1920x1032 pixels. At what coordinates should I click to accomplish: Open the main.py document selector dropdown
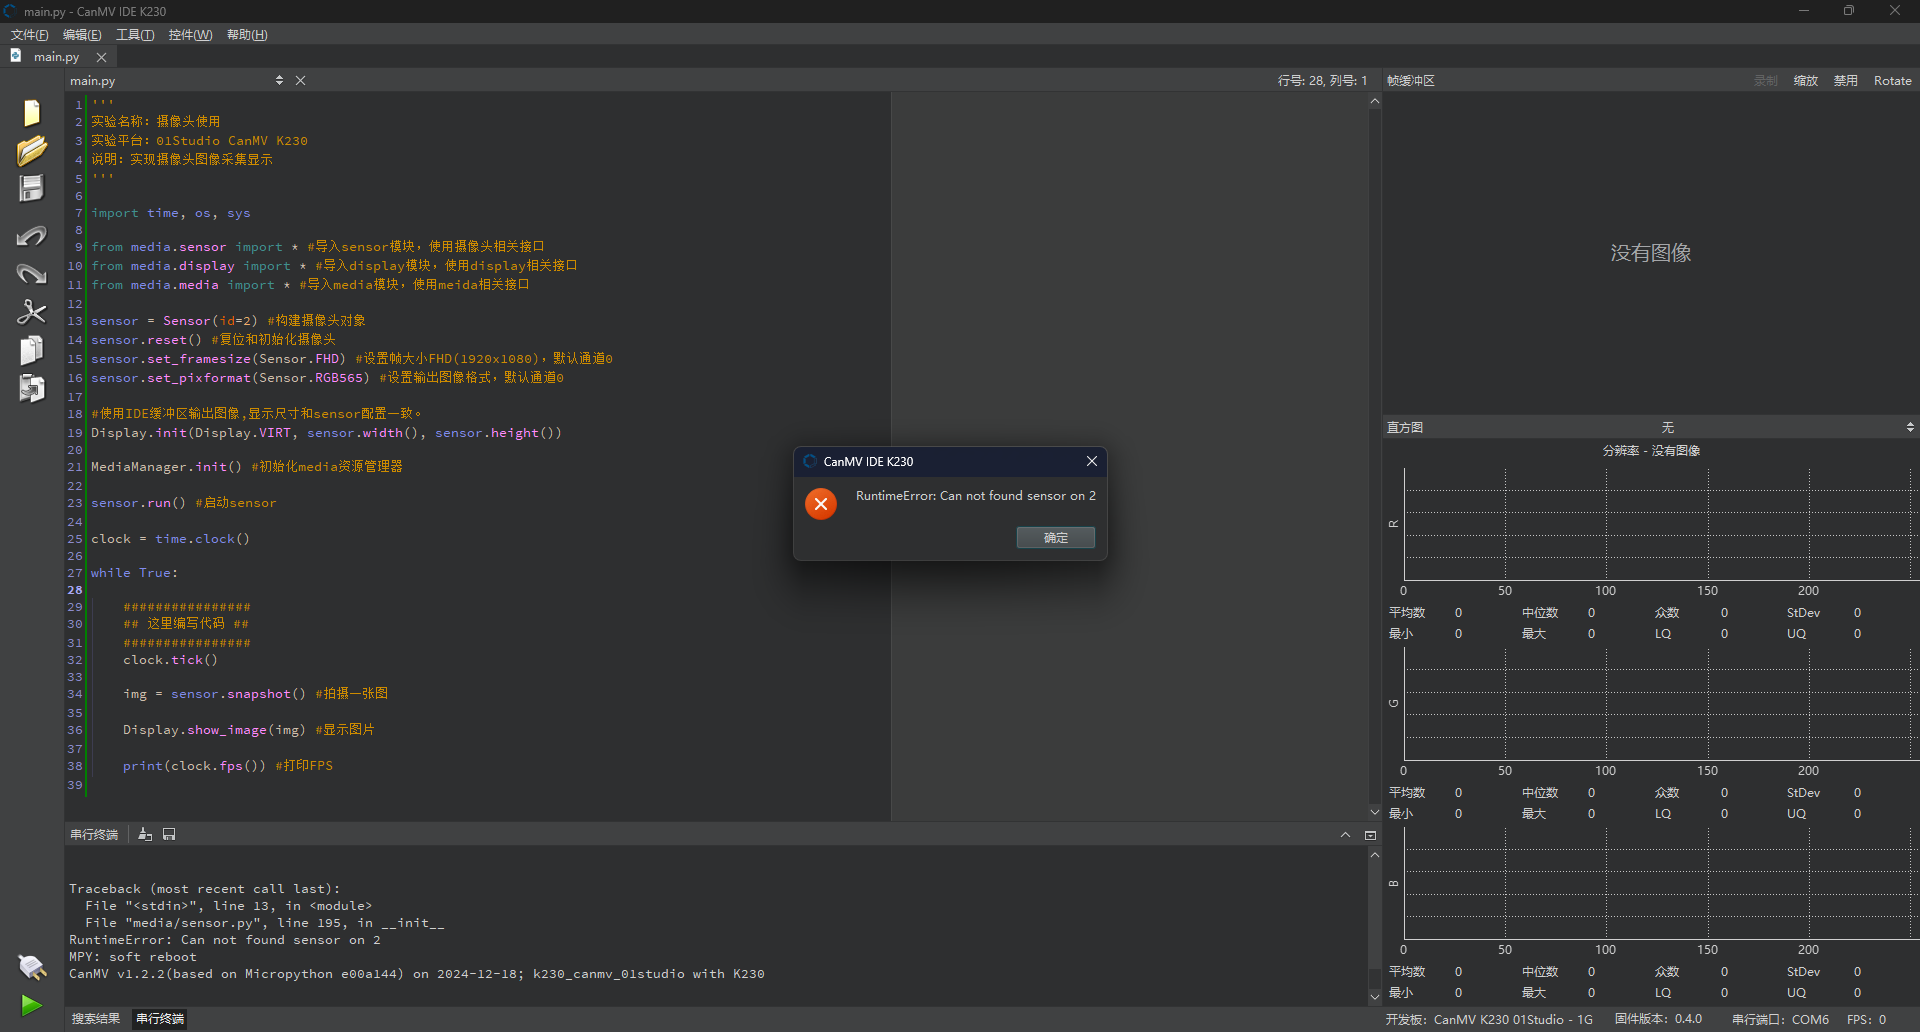coord(279,81)
